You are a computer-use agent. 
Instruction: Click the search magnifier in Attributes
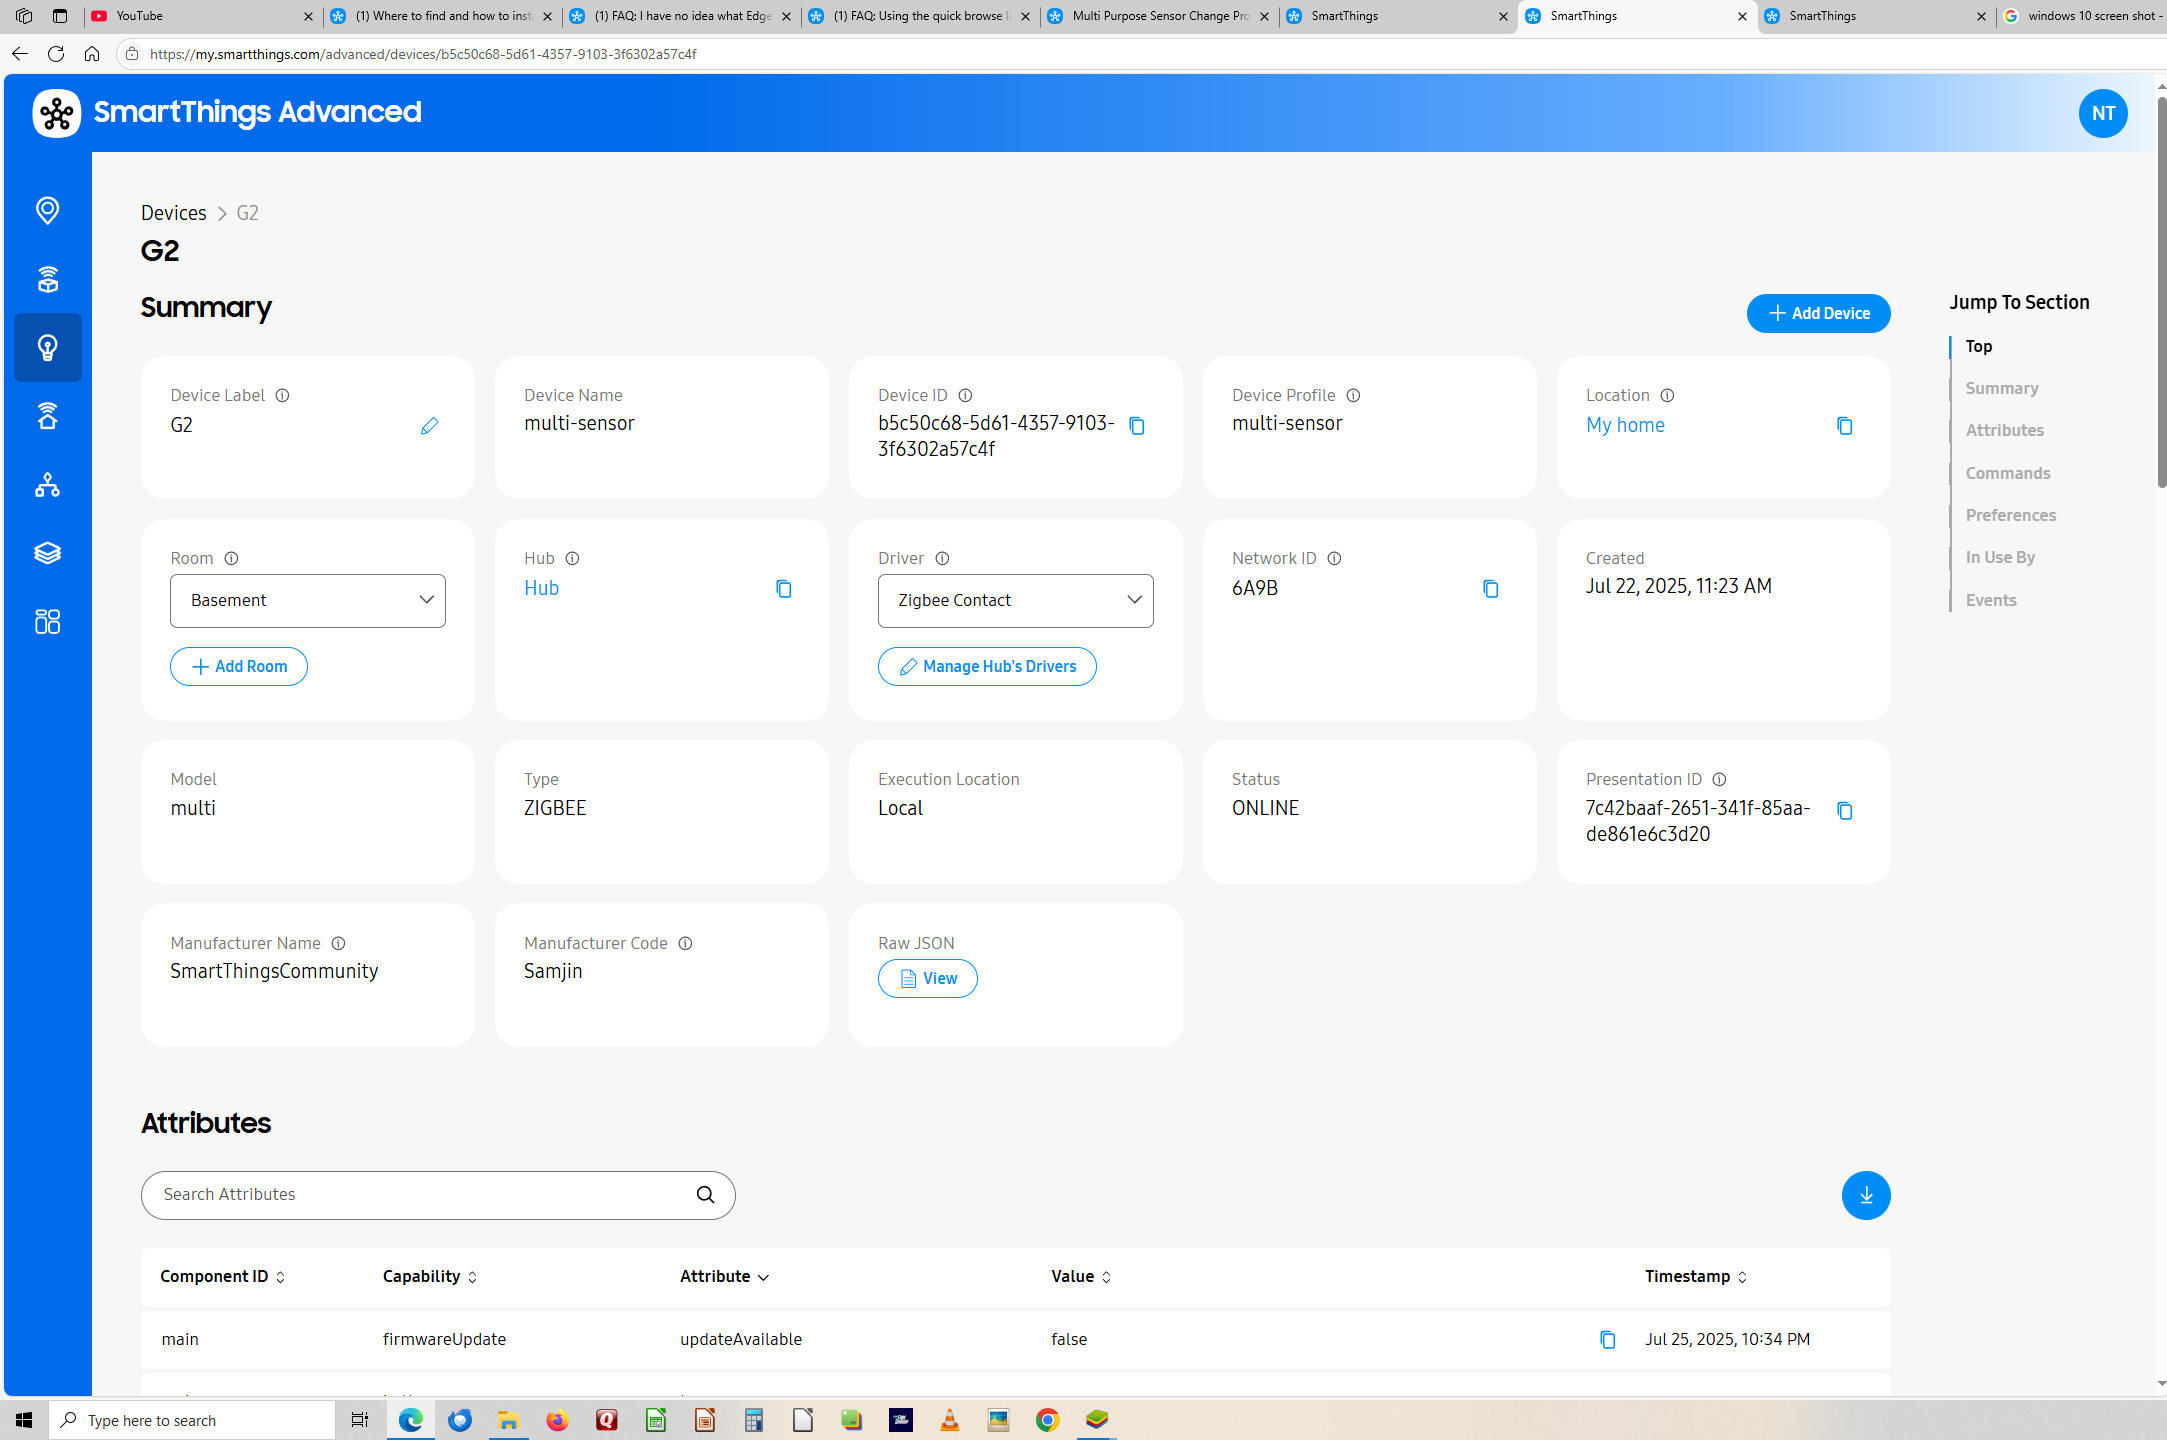tap(705, 1195)
